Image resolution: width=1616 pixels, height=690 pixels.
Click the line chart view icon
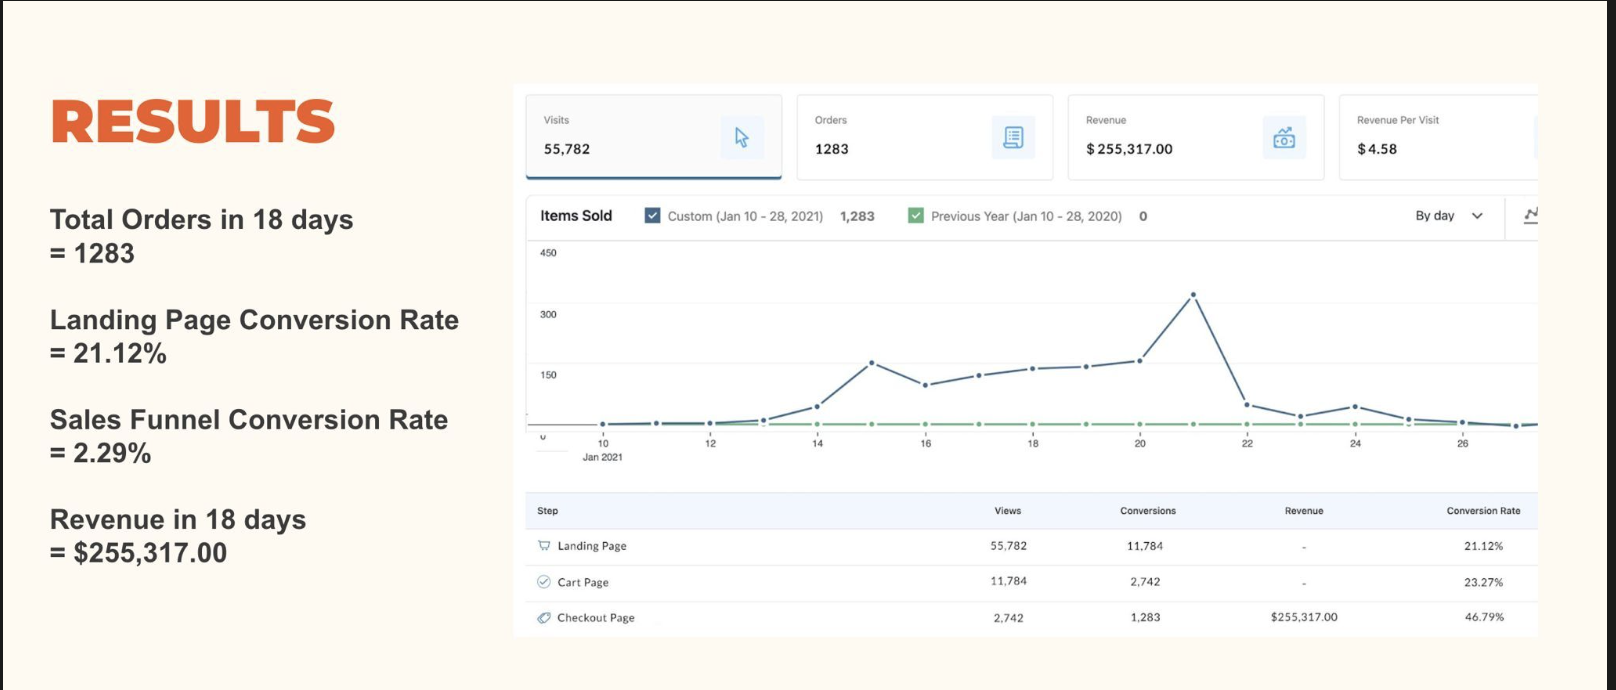(x=1530, y=216)
